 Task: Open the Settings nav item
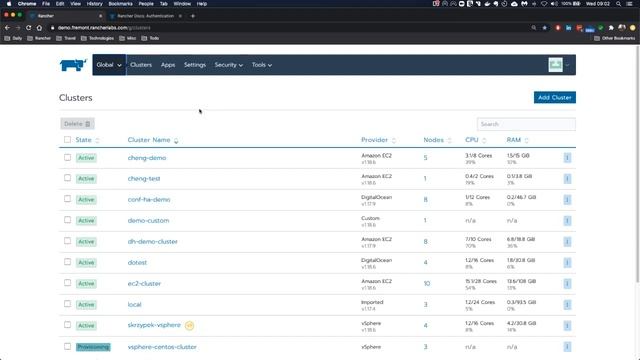pyautogui.click(x=195, y=65)
